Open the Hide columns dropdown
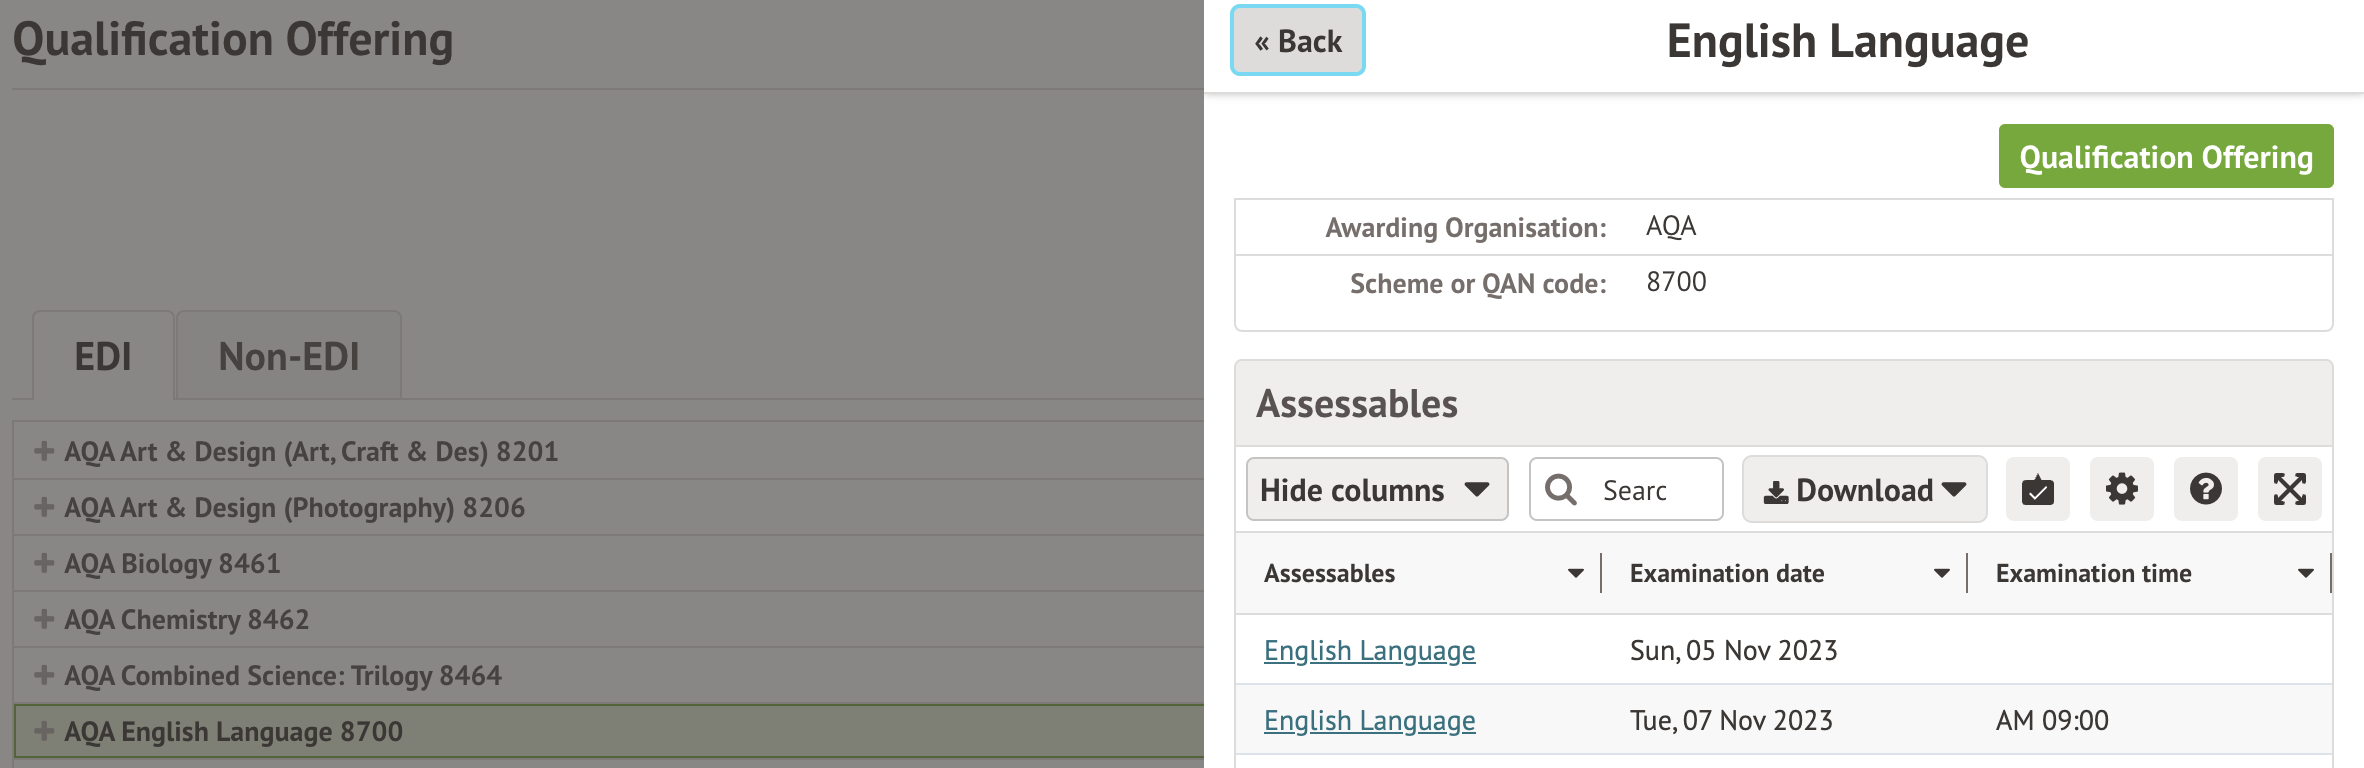Viewport: 2364px width, 768px height. 1376,490
